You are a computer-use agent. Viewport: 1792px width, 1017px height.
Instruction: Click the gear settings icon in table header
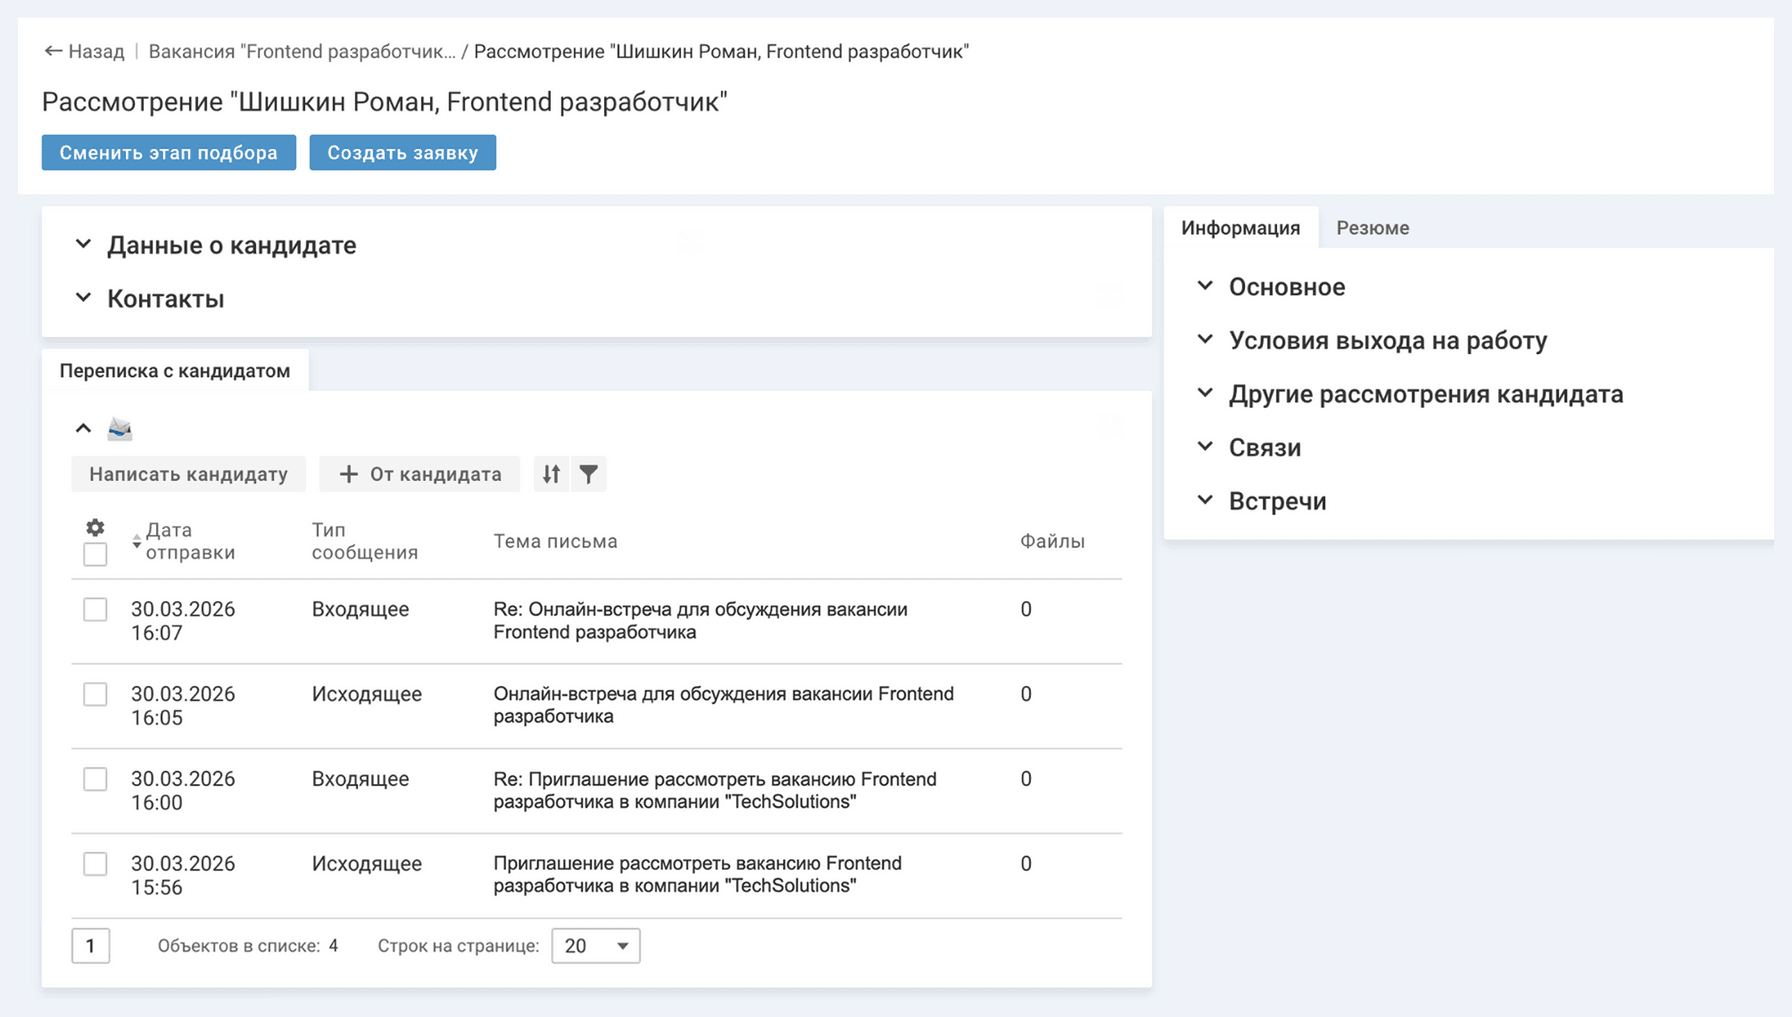[x=95, y=527]
